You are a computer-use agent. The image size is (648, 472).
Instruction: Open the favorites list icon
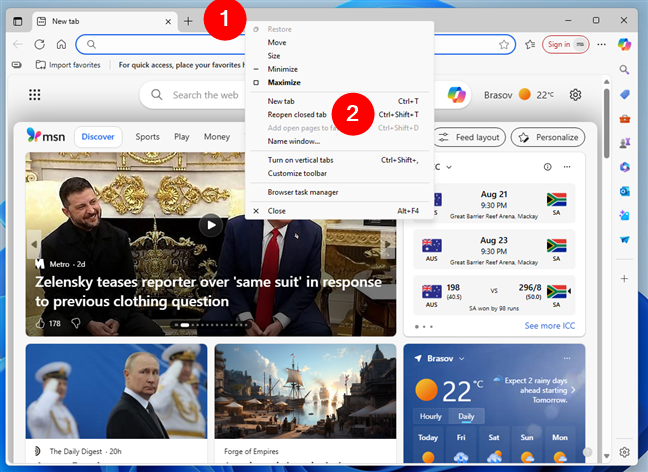pos(530,44)
